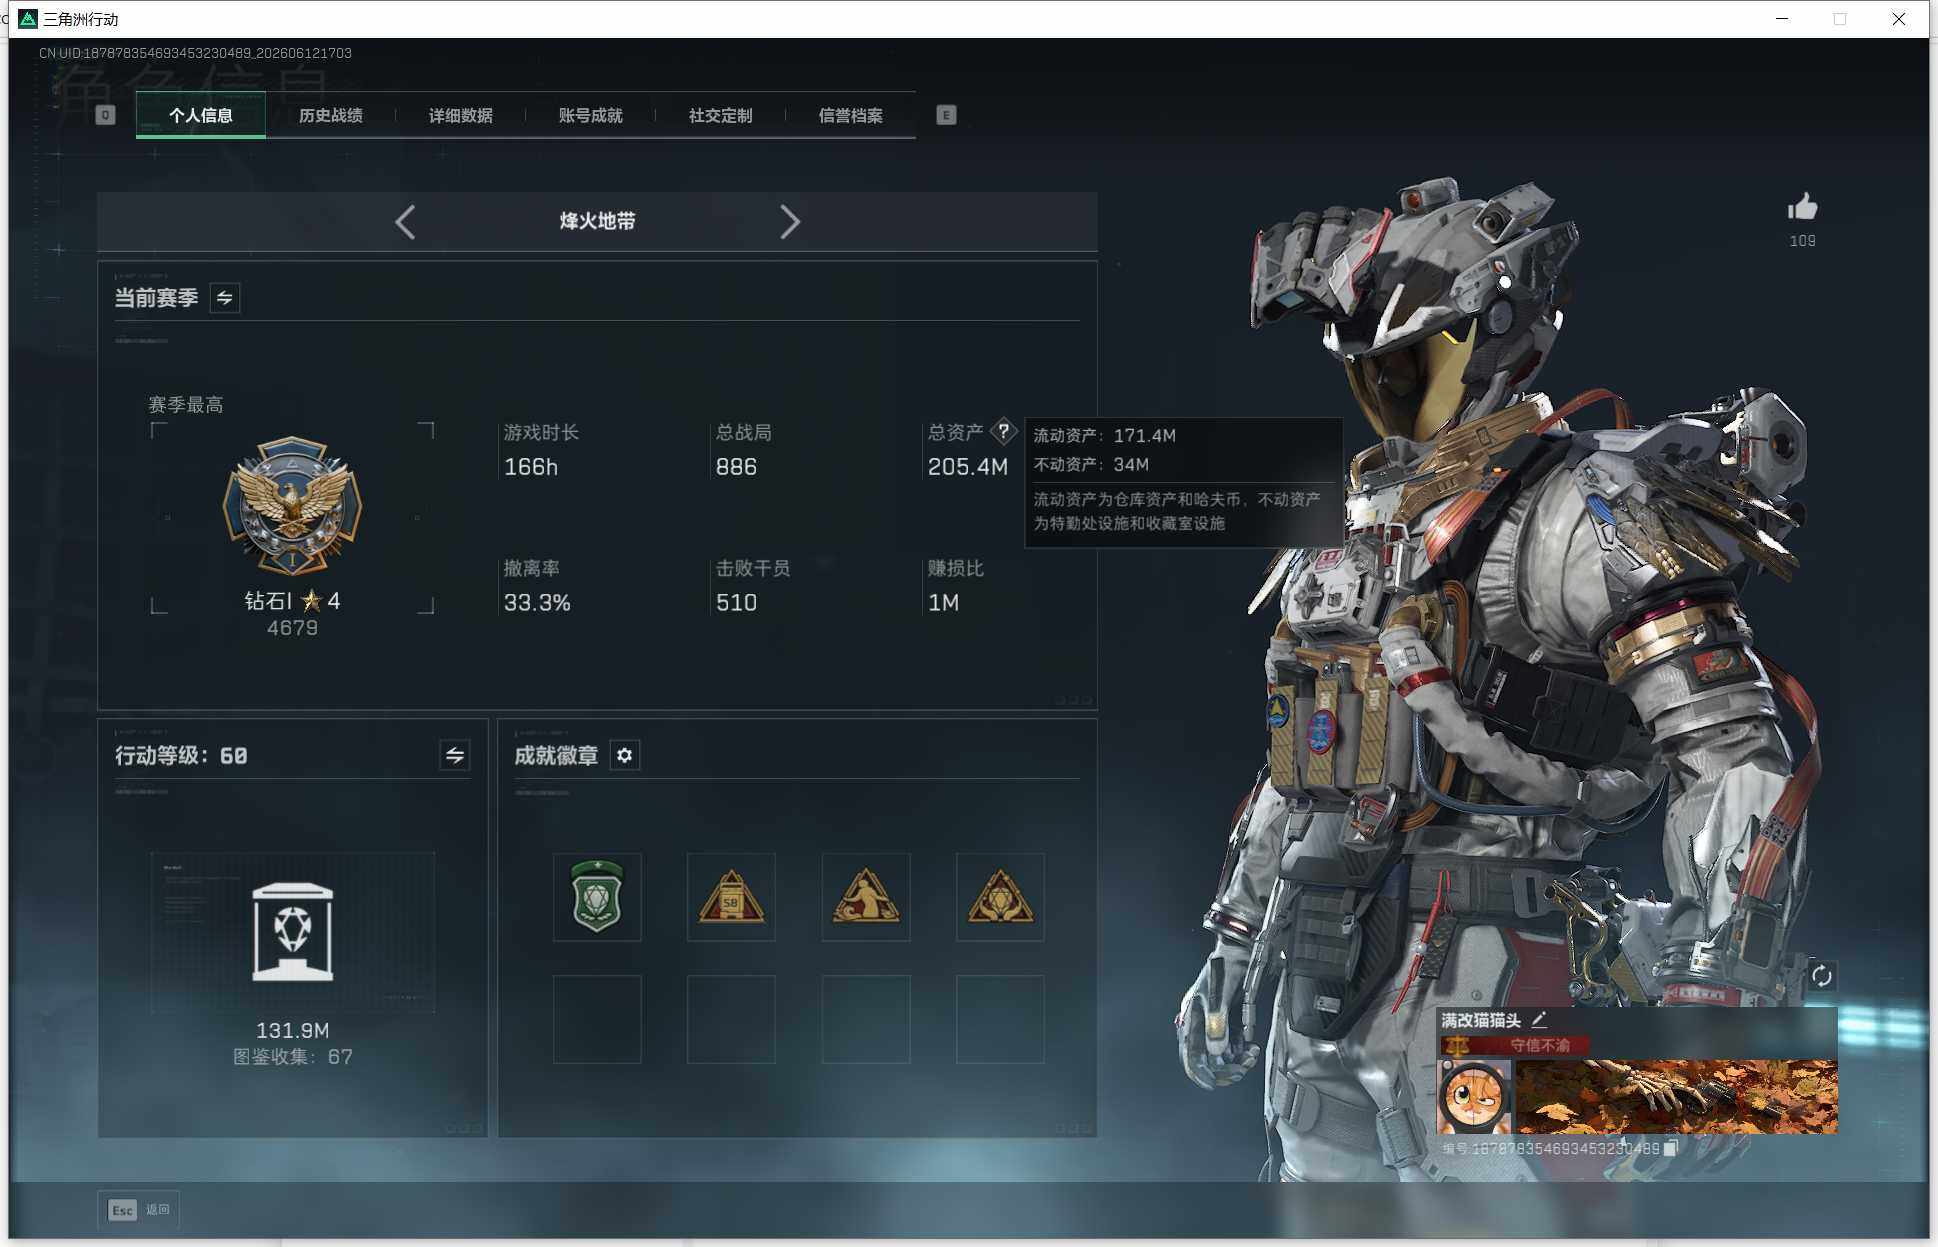Click the triangle badge with a gem emblem
This screenshot has width=1938, height=1247.
[1000, 897]
